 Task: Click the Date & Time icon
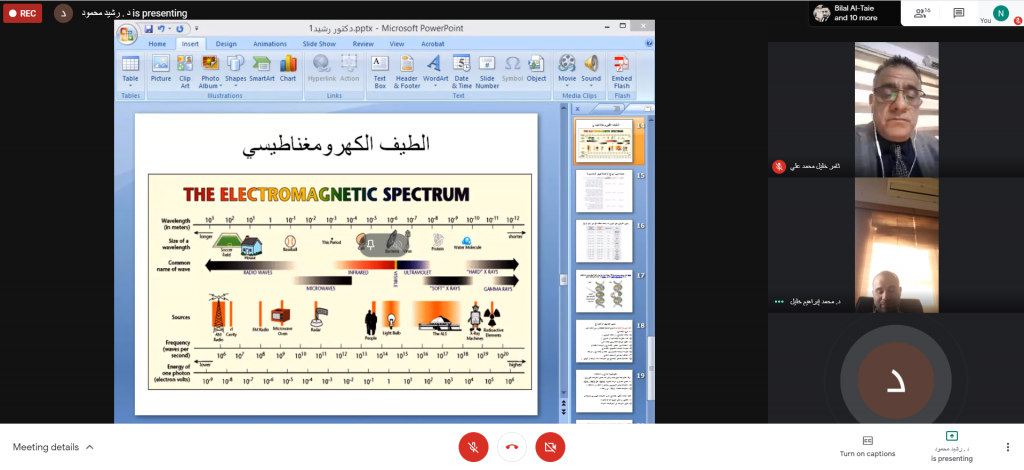coord(462,68)
